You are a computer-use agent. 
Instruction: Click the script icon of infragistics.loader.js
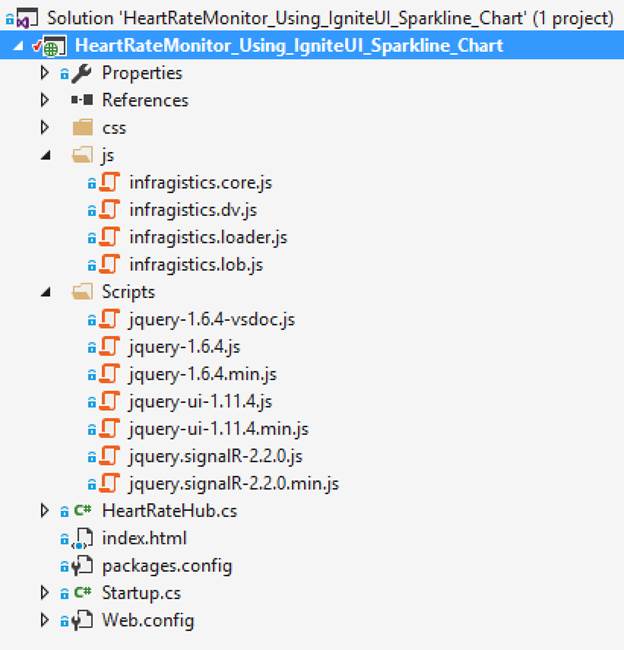coord(109,237)
